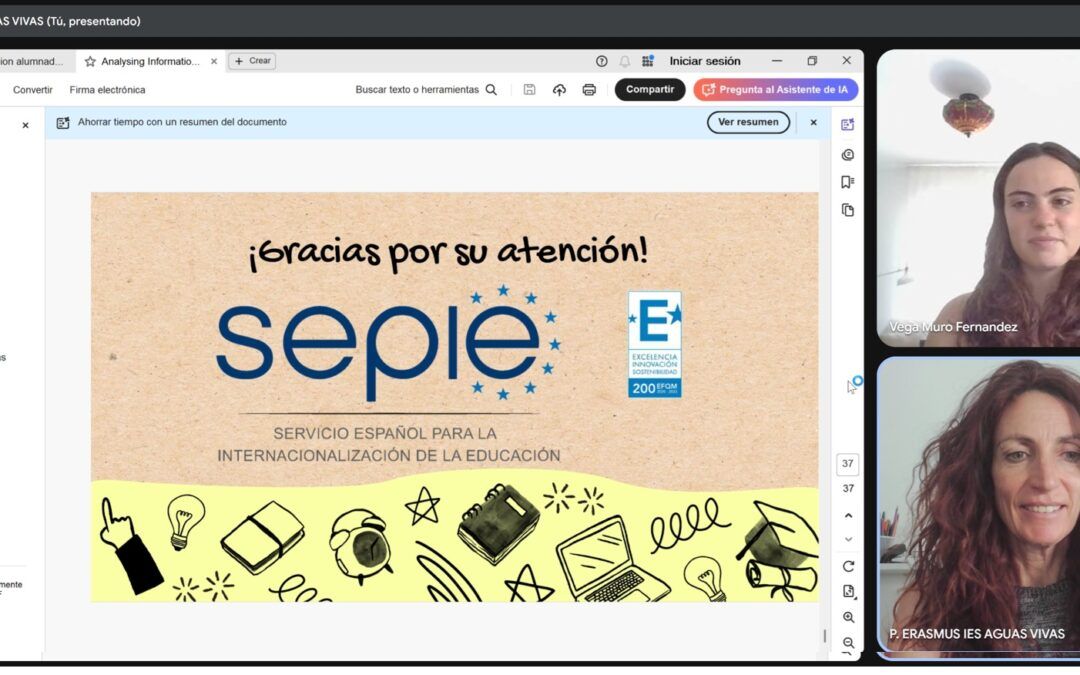1080x675 pixels.
Task: Click text SERVICIO ESPAÑOL PARA LA
Action: 385,433
